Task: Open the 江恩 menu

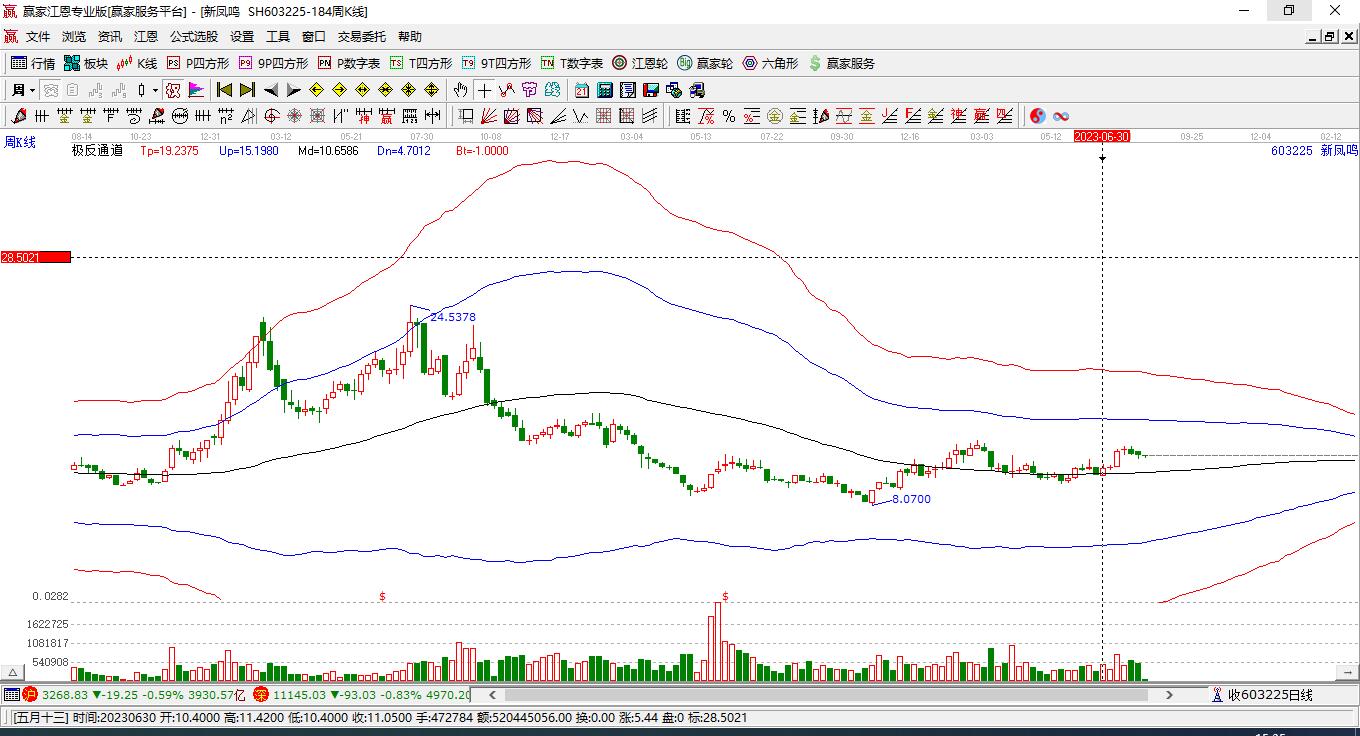Action: [x=146, y=36]
